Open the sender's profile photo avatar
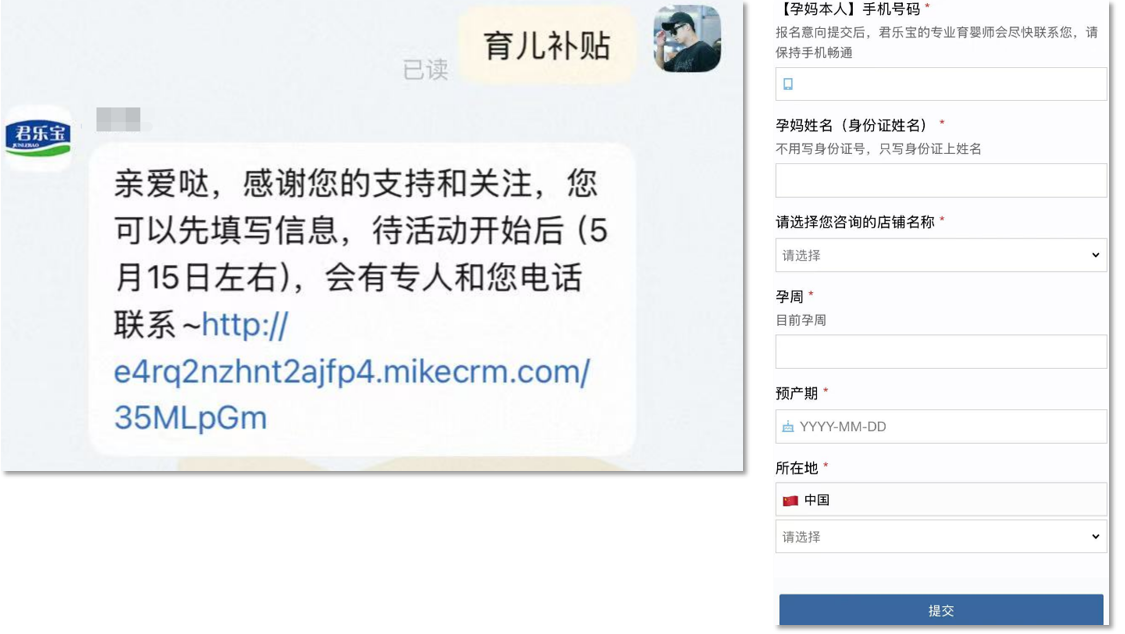 687,39
